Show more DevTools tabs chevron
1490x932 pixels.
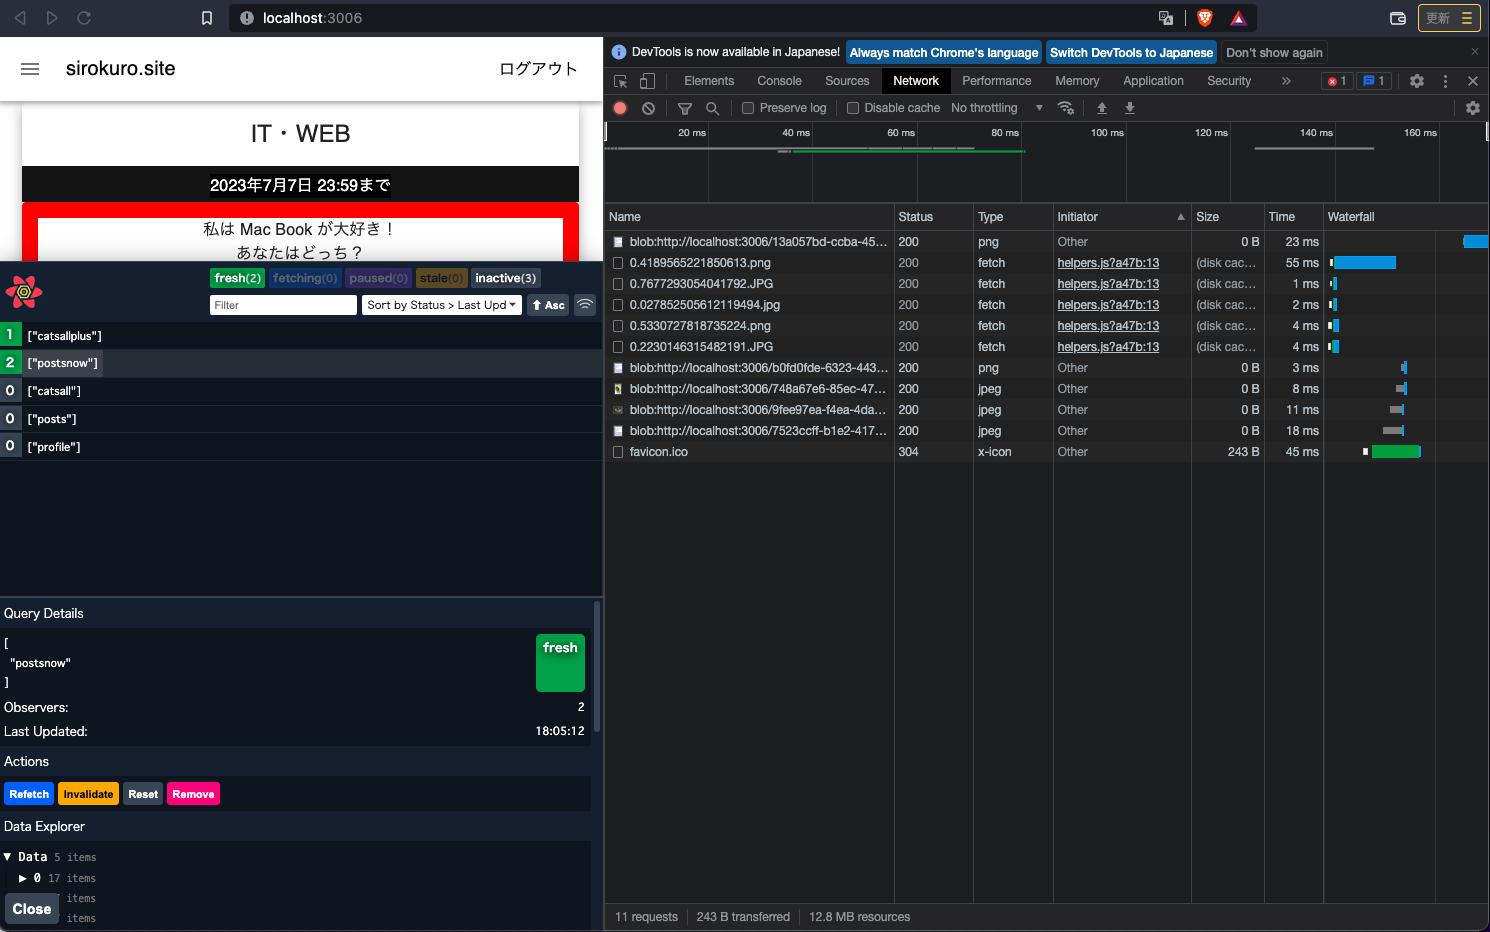point(1286,81)
